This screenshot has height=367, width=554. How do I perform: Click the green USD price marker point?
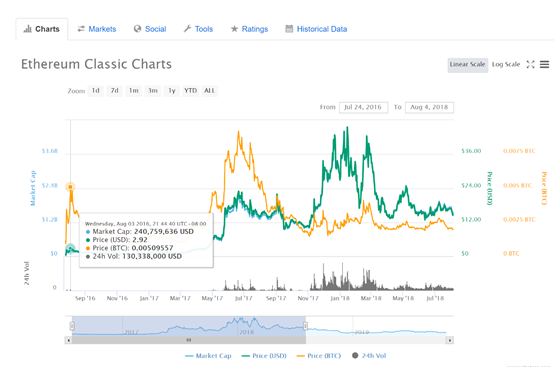tap(70, 248)
